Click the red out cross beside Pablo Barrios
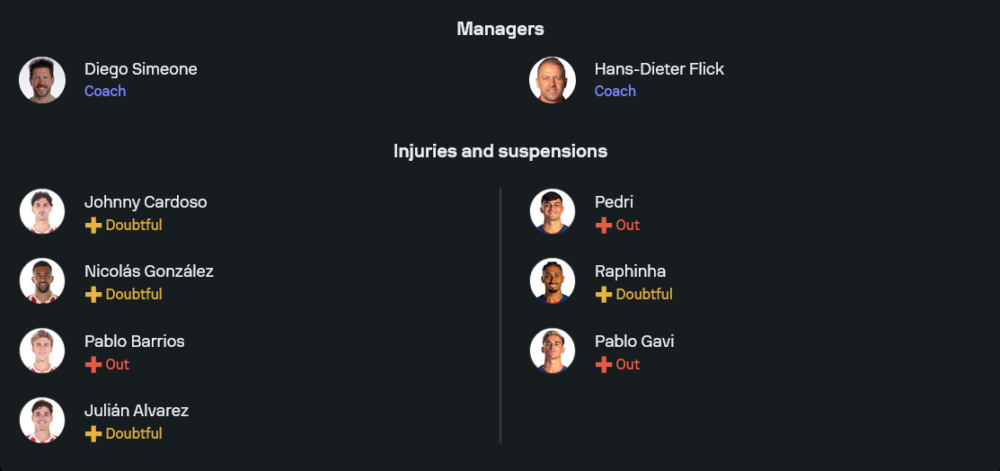 [x=93, y=364]
